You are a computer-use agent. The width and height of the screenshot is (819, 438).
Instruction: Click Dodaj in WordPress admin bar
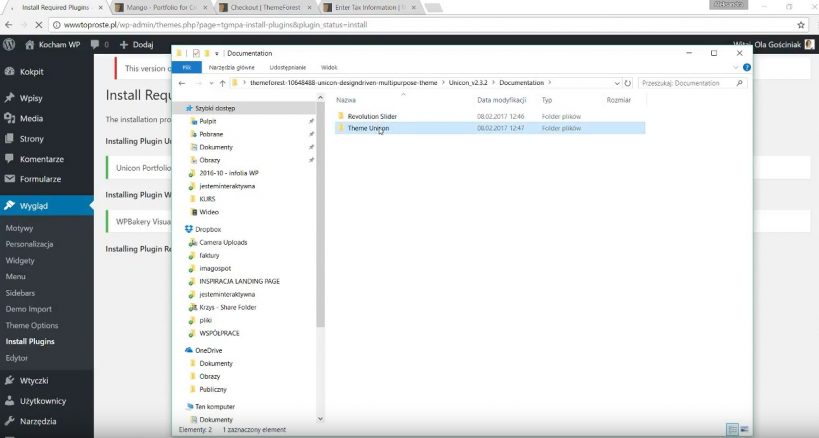[x=137, y=44]
